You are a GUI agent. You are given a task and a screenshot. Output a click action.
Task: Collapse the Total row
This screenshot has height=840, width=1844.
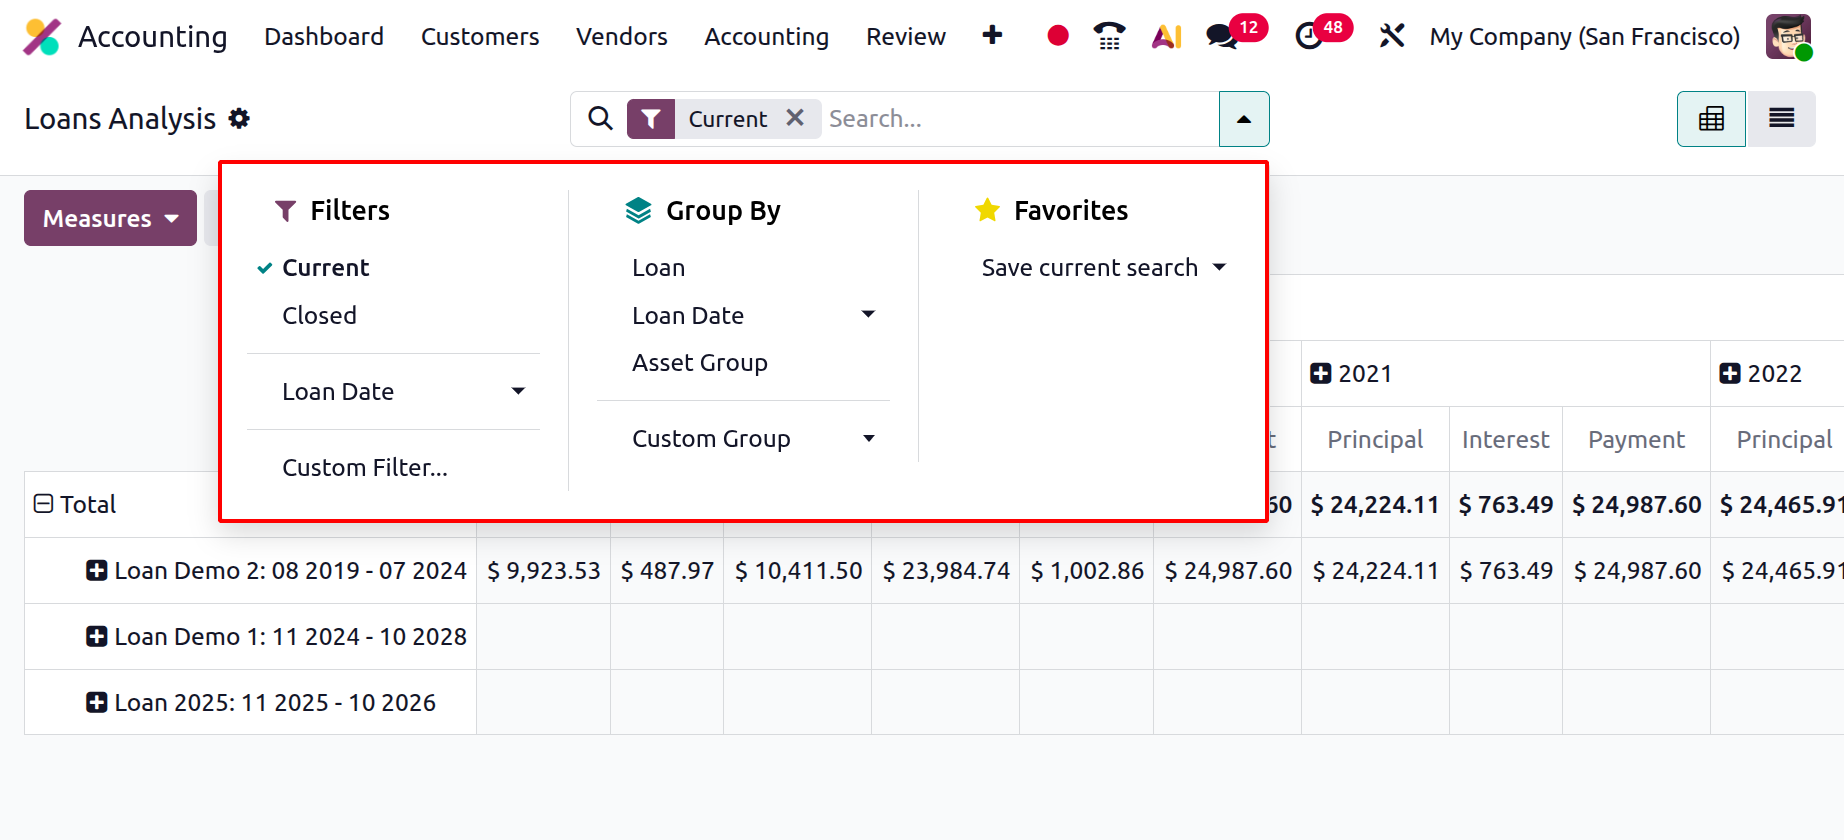[x=44, y=504]
